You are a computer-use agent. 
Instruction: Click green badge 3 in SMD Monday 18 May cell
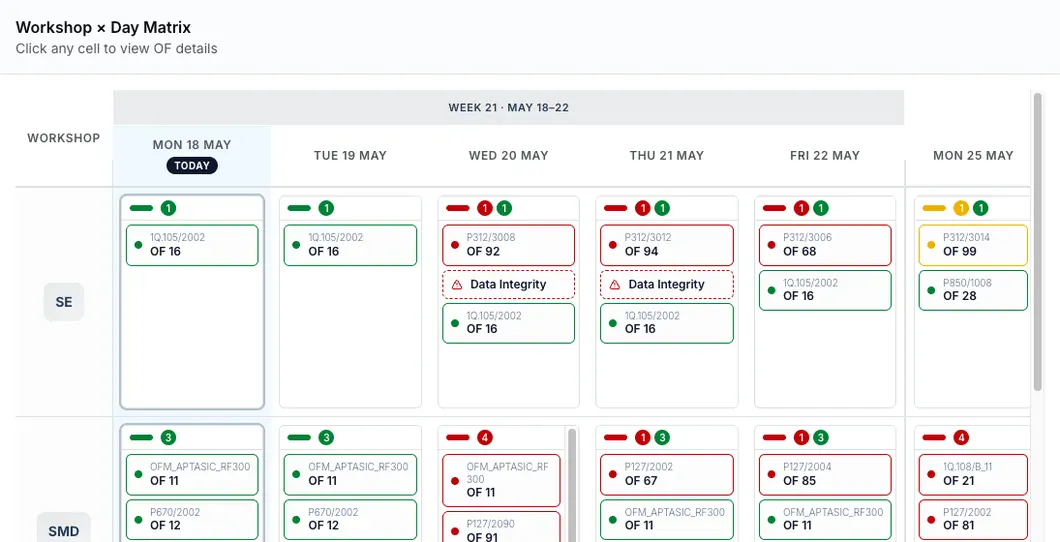click(168, 437)
